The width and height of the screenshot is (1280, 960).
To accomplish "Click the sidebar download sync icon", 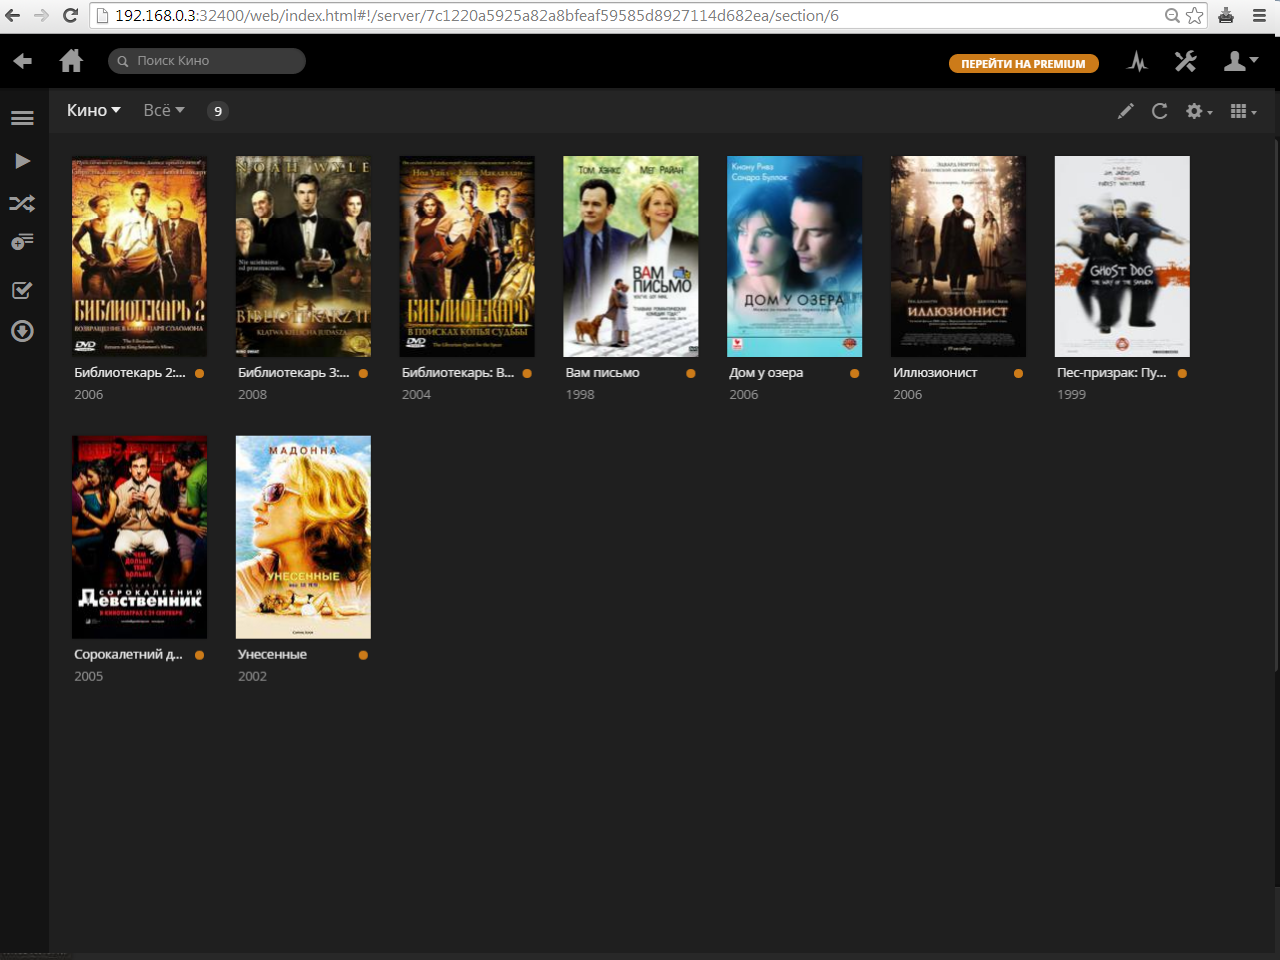I will tap(22, 331).
